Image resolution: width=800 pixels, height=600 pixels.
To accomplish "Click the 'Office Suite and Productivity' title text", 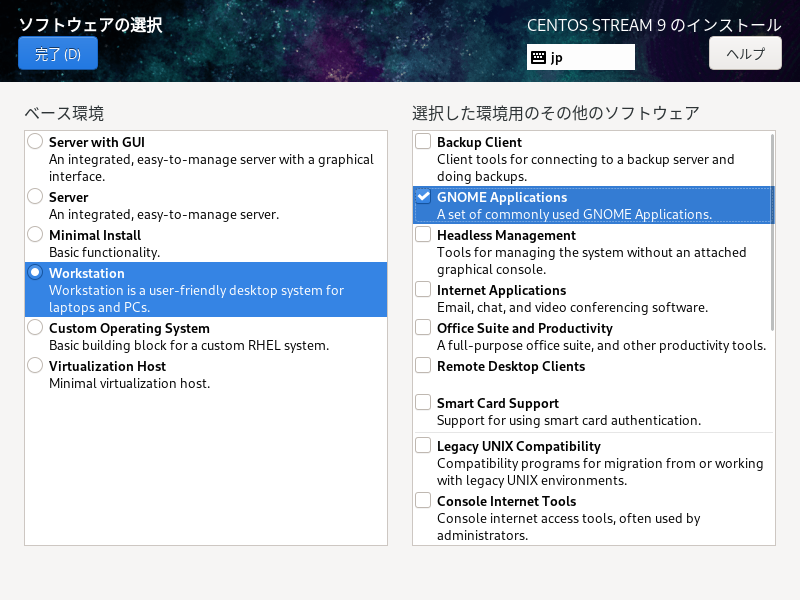I will coord(525,329).
